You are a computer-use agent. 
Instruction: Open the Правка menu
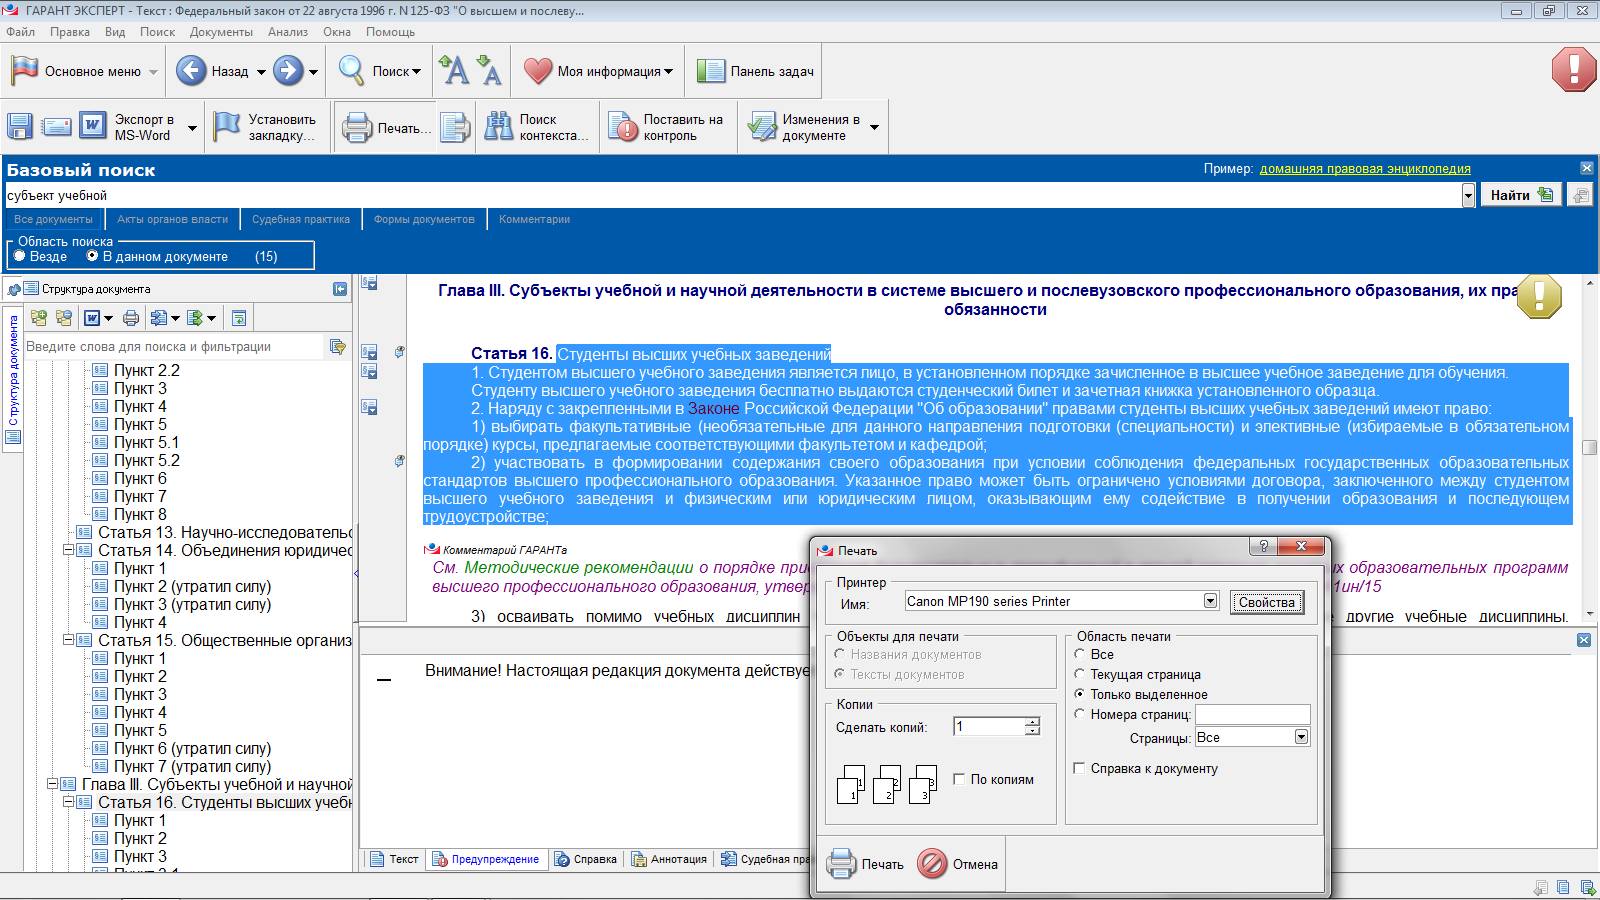pos(70,32)
